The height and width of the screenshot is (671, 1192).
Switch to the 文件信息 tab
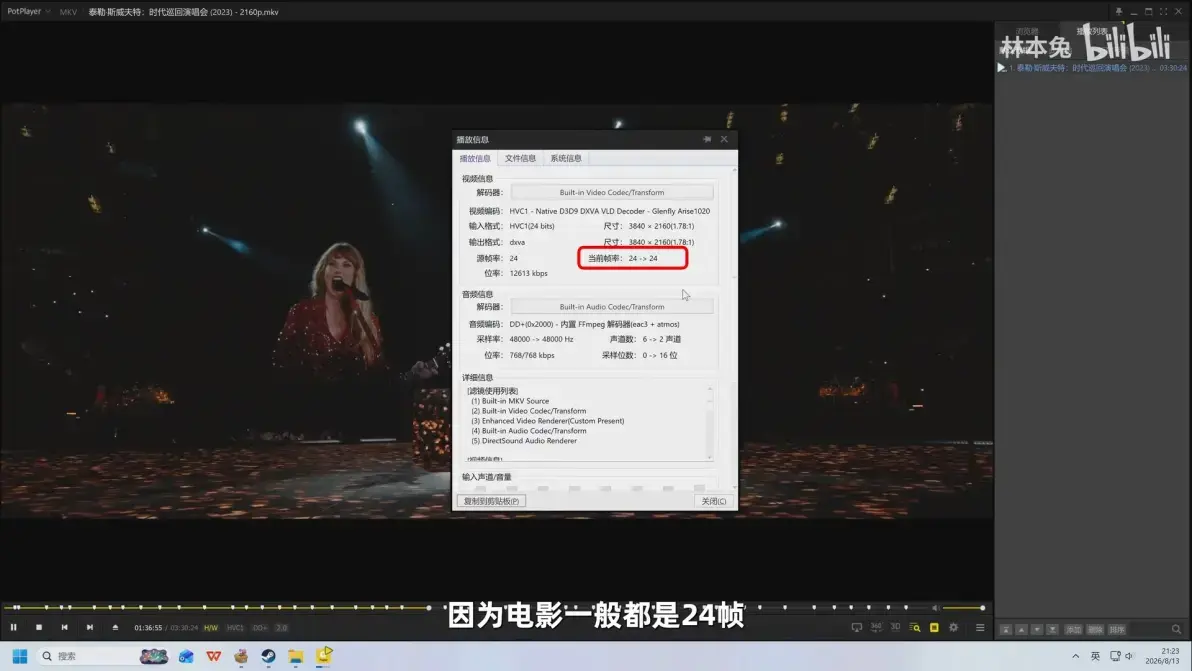click(x=520, y=158)
